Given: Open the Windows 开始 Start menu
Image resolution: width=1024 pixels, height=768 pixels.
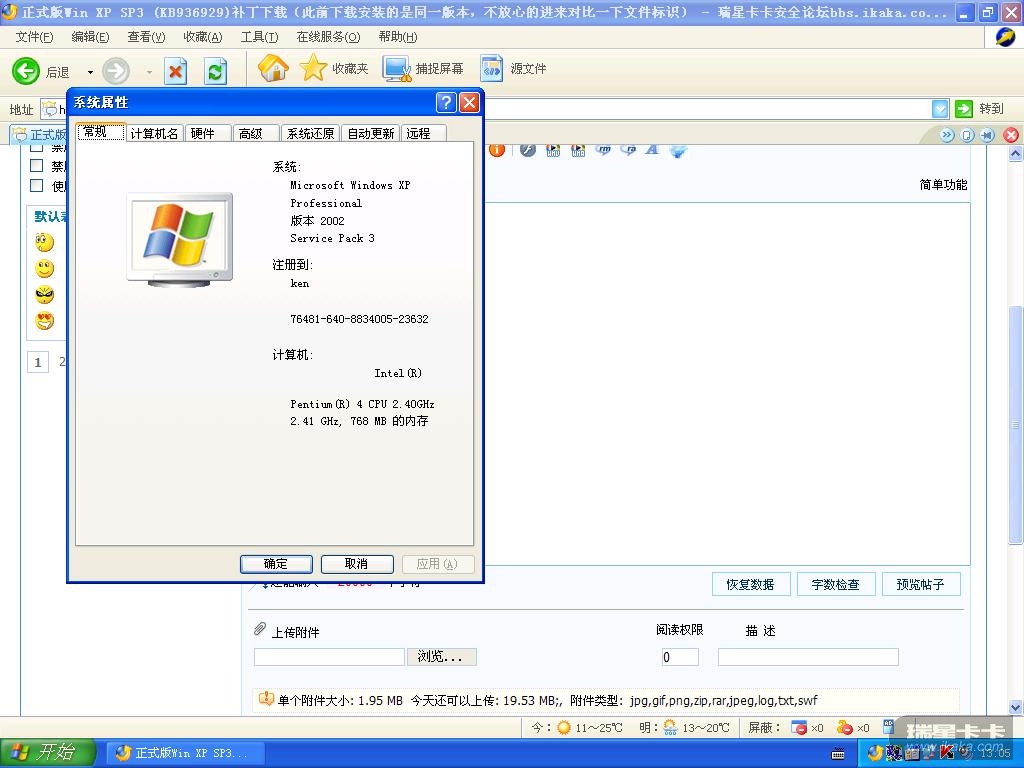Looking at the screenshot, I should pyautogui.click(x=48, y=753).
